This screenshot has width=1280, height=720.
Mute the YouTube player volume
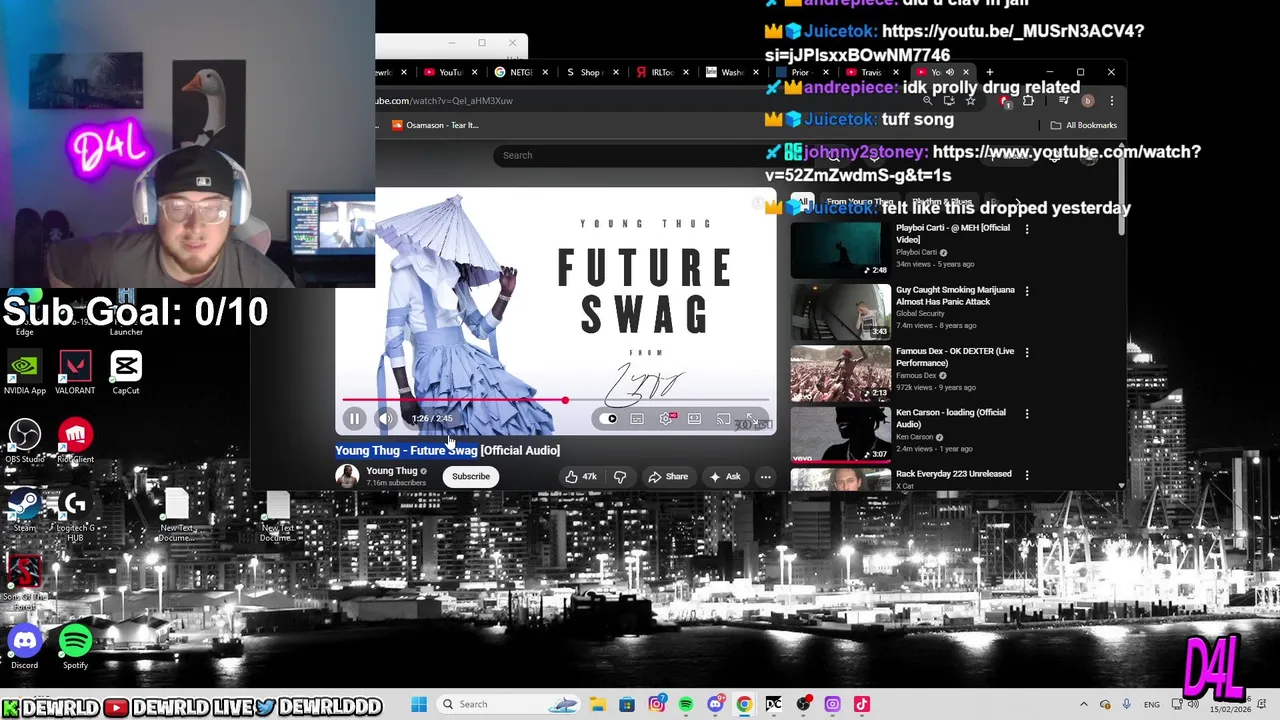(x=386, y=419)
